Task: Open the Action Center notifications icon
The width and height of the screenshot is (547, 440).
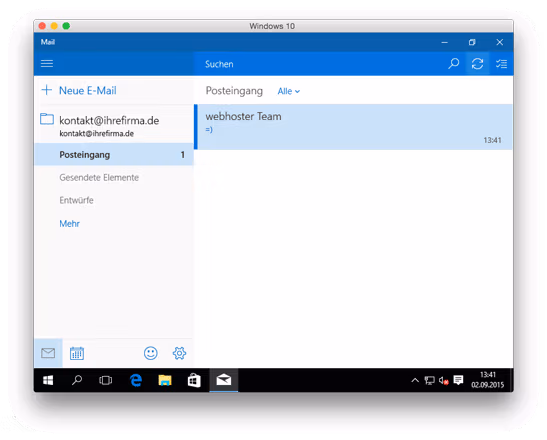Action: click(x=458, y=380)
